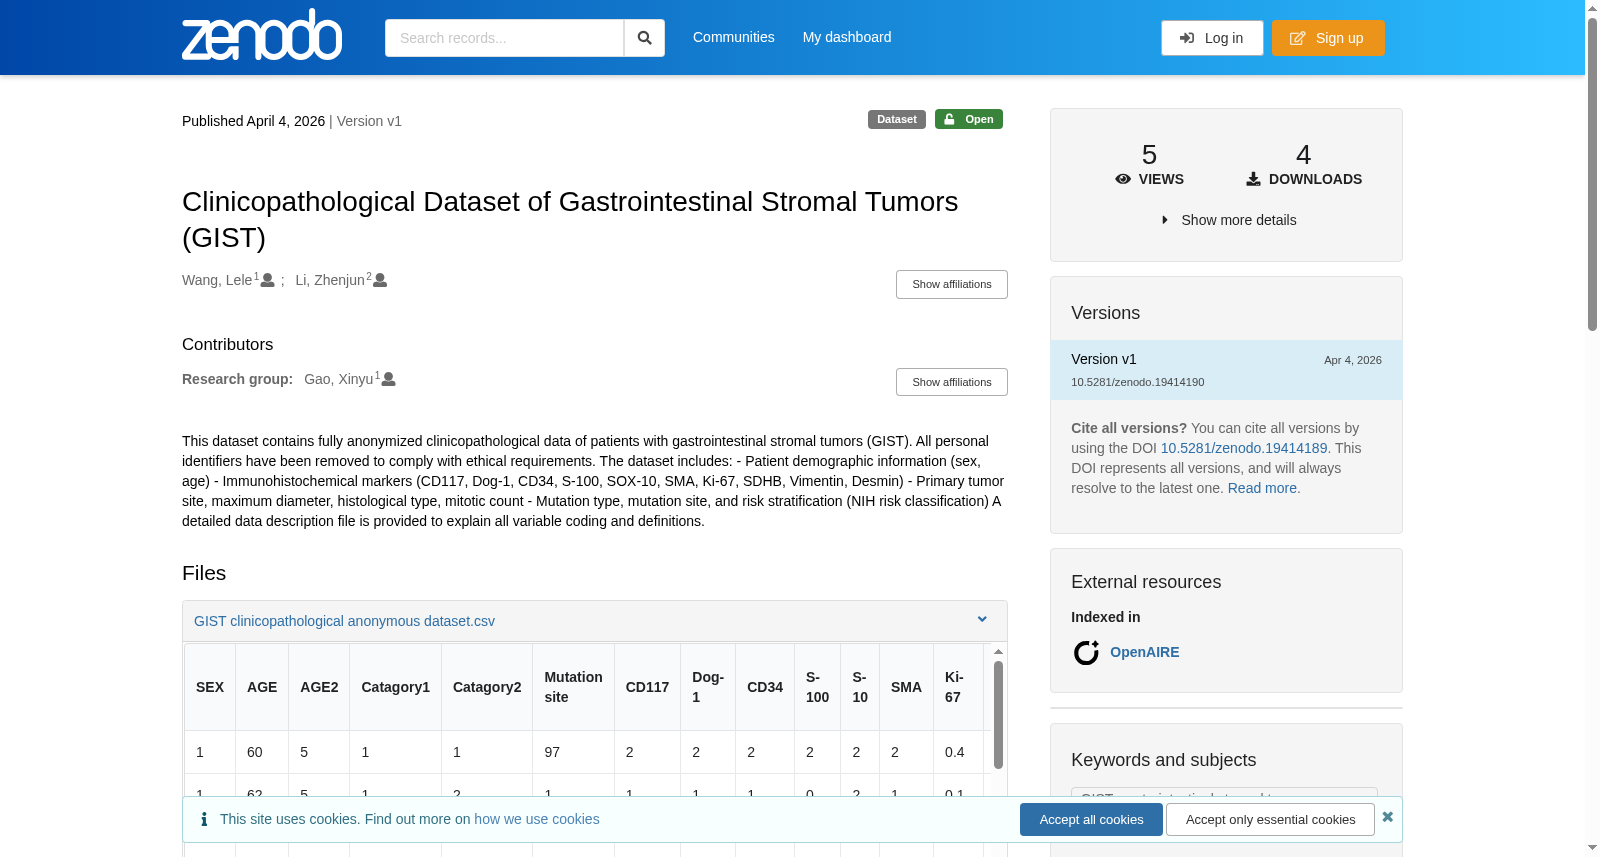Focus the Search records input field

504,38
